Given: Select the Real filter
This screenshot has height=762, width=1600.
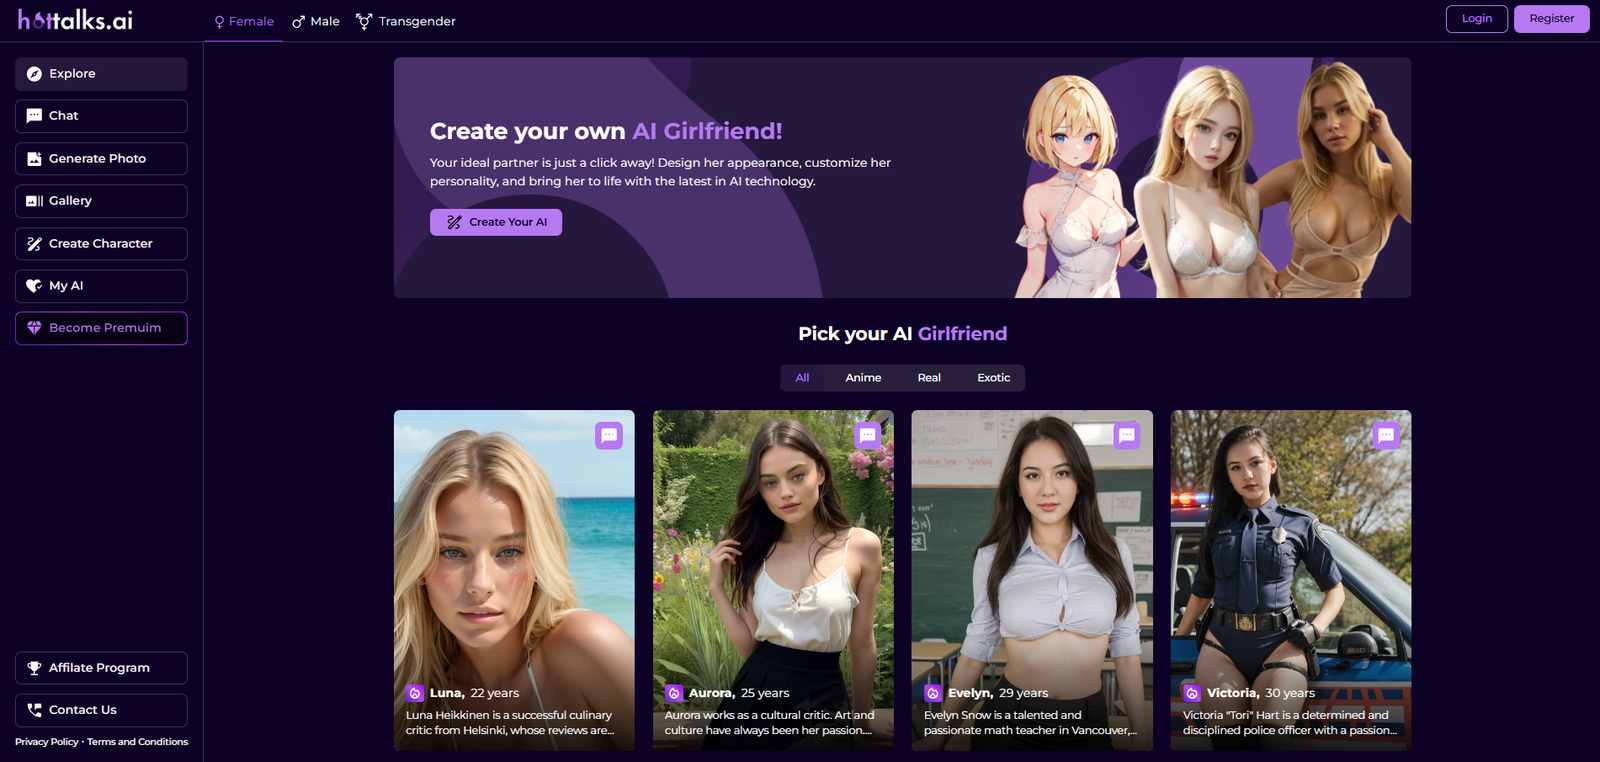Looking at the screenshot, I should pos(929,378).
